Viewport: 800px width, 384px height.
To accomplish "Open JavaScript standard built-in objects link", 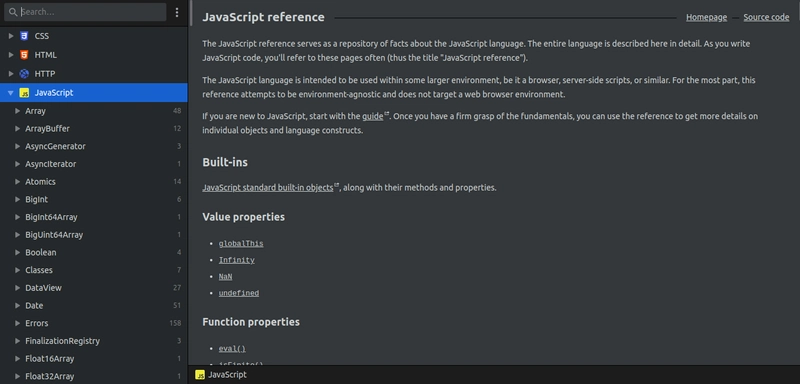I will point(267,188).
